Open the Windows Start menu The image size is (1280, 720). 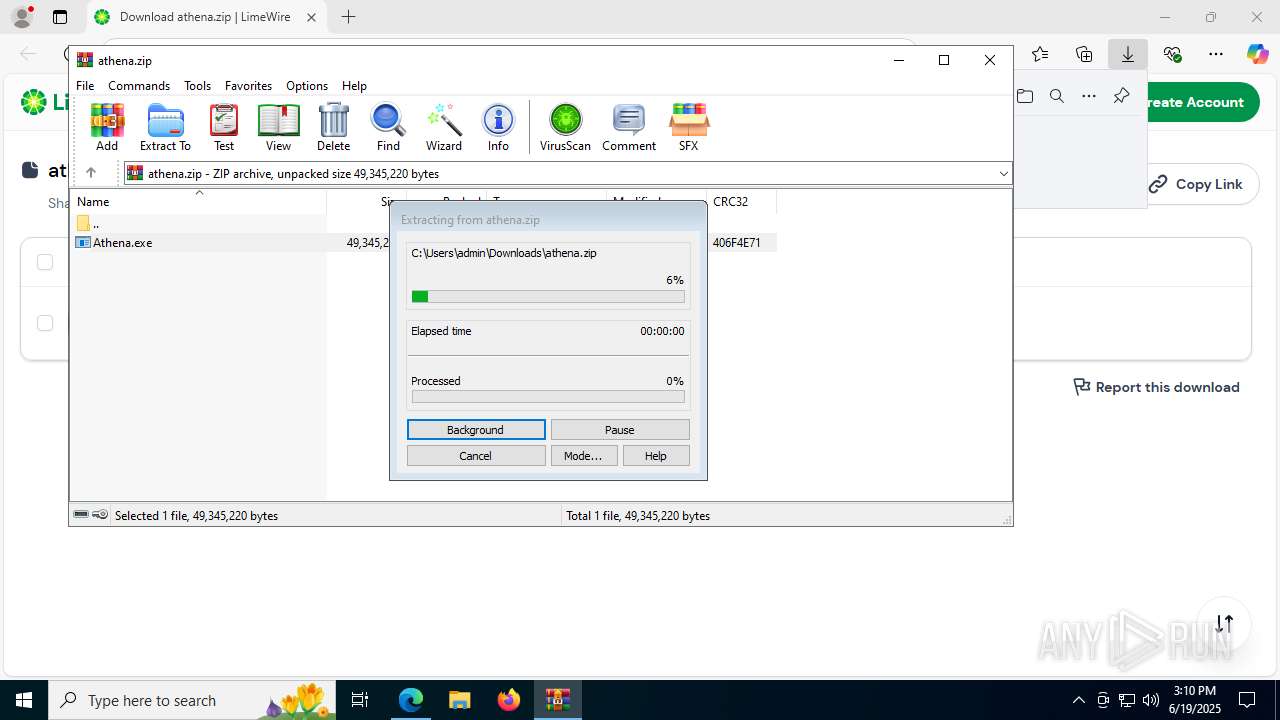click(x=24, y=700)
